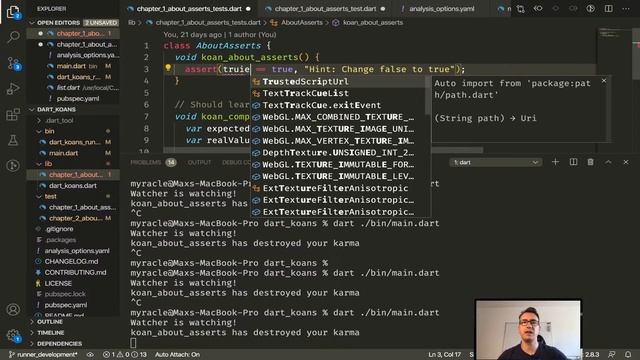
Task: Open the terminal selector dropdown 1: dart
Action: pos(496,162)
